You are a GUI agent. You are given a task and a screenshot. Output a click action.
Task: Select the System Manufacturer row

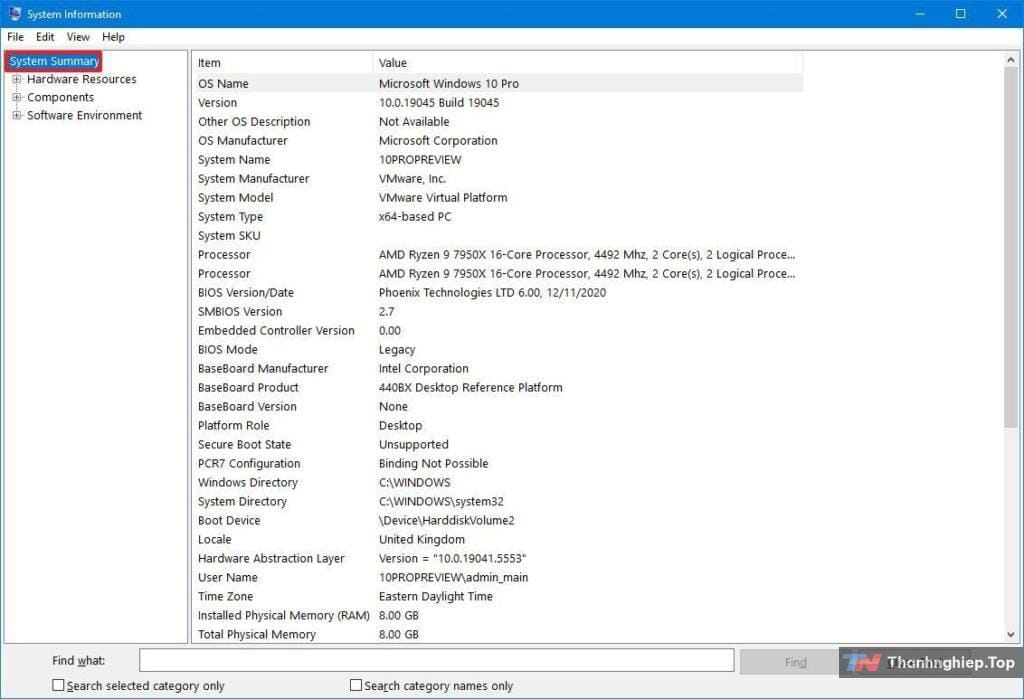[x=498, y=178]
